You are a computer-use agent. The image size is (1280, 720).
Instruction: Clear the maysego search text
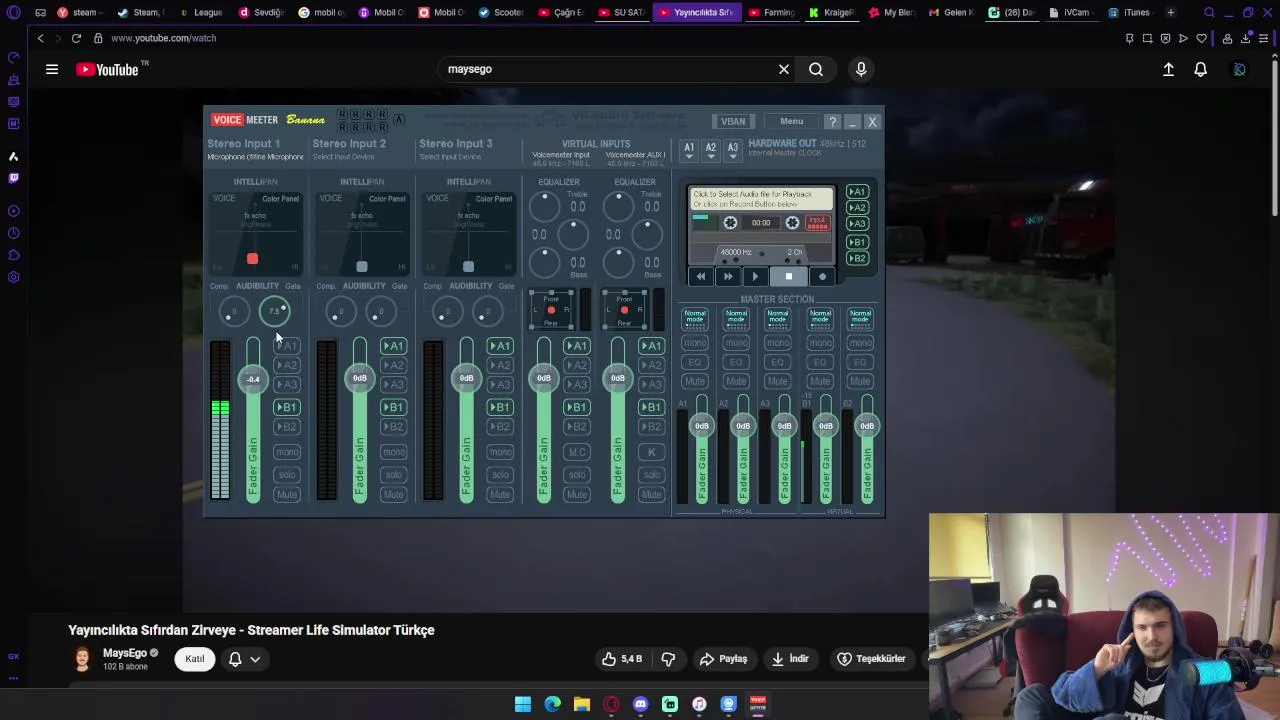(x=784, y=69)
